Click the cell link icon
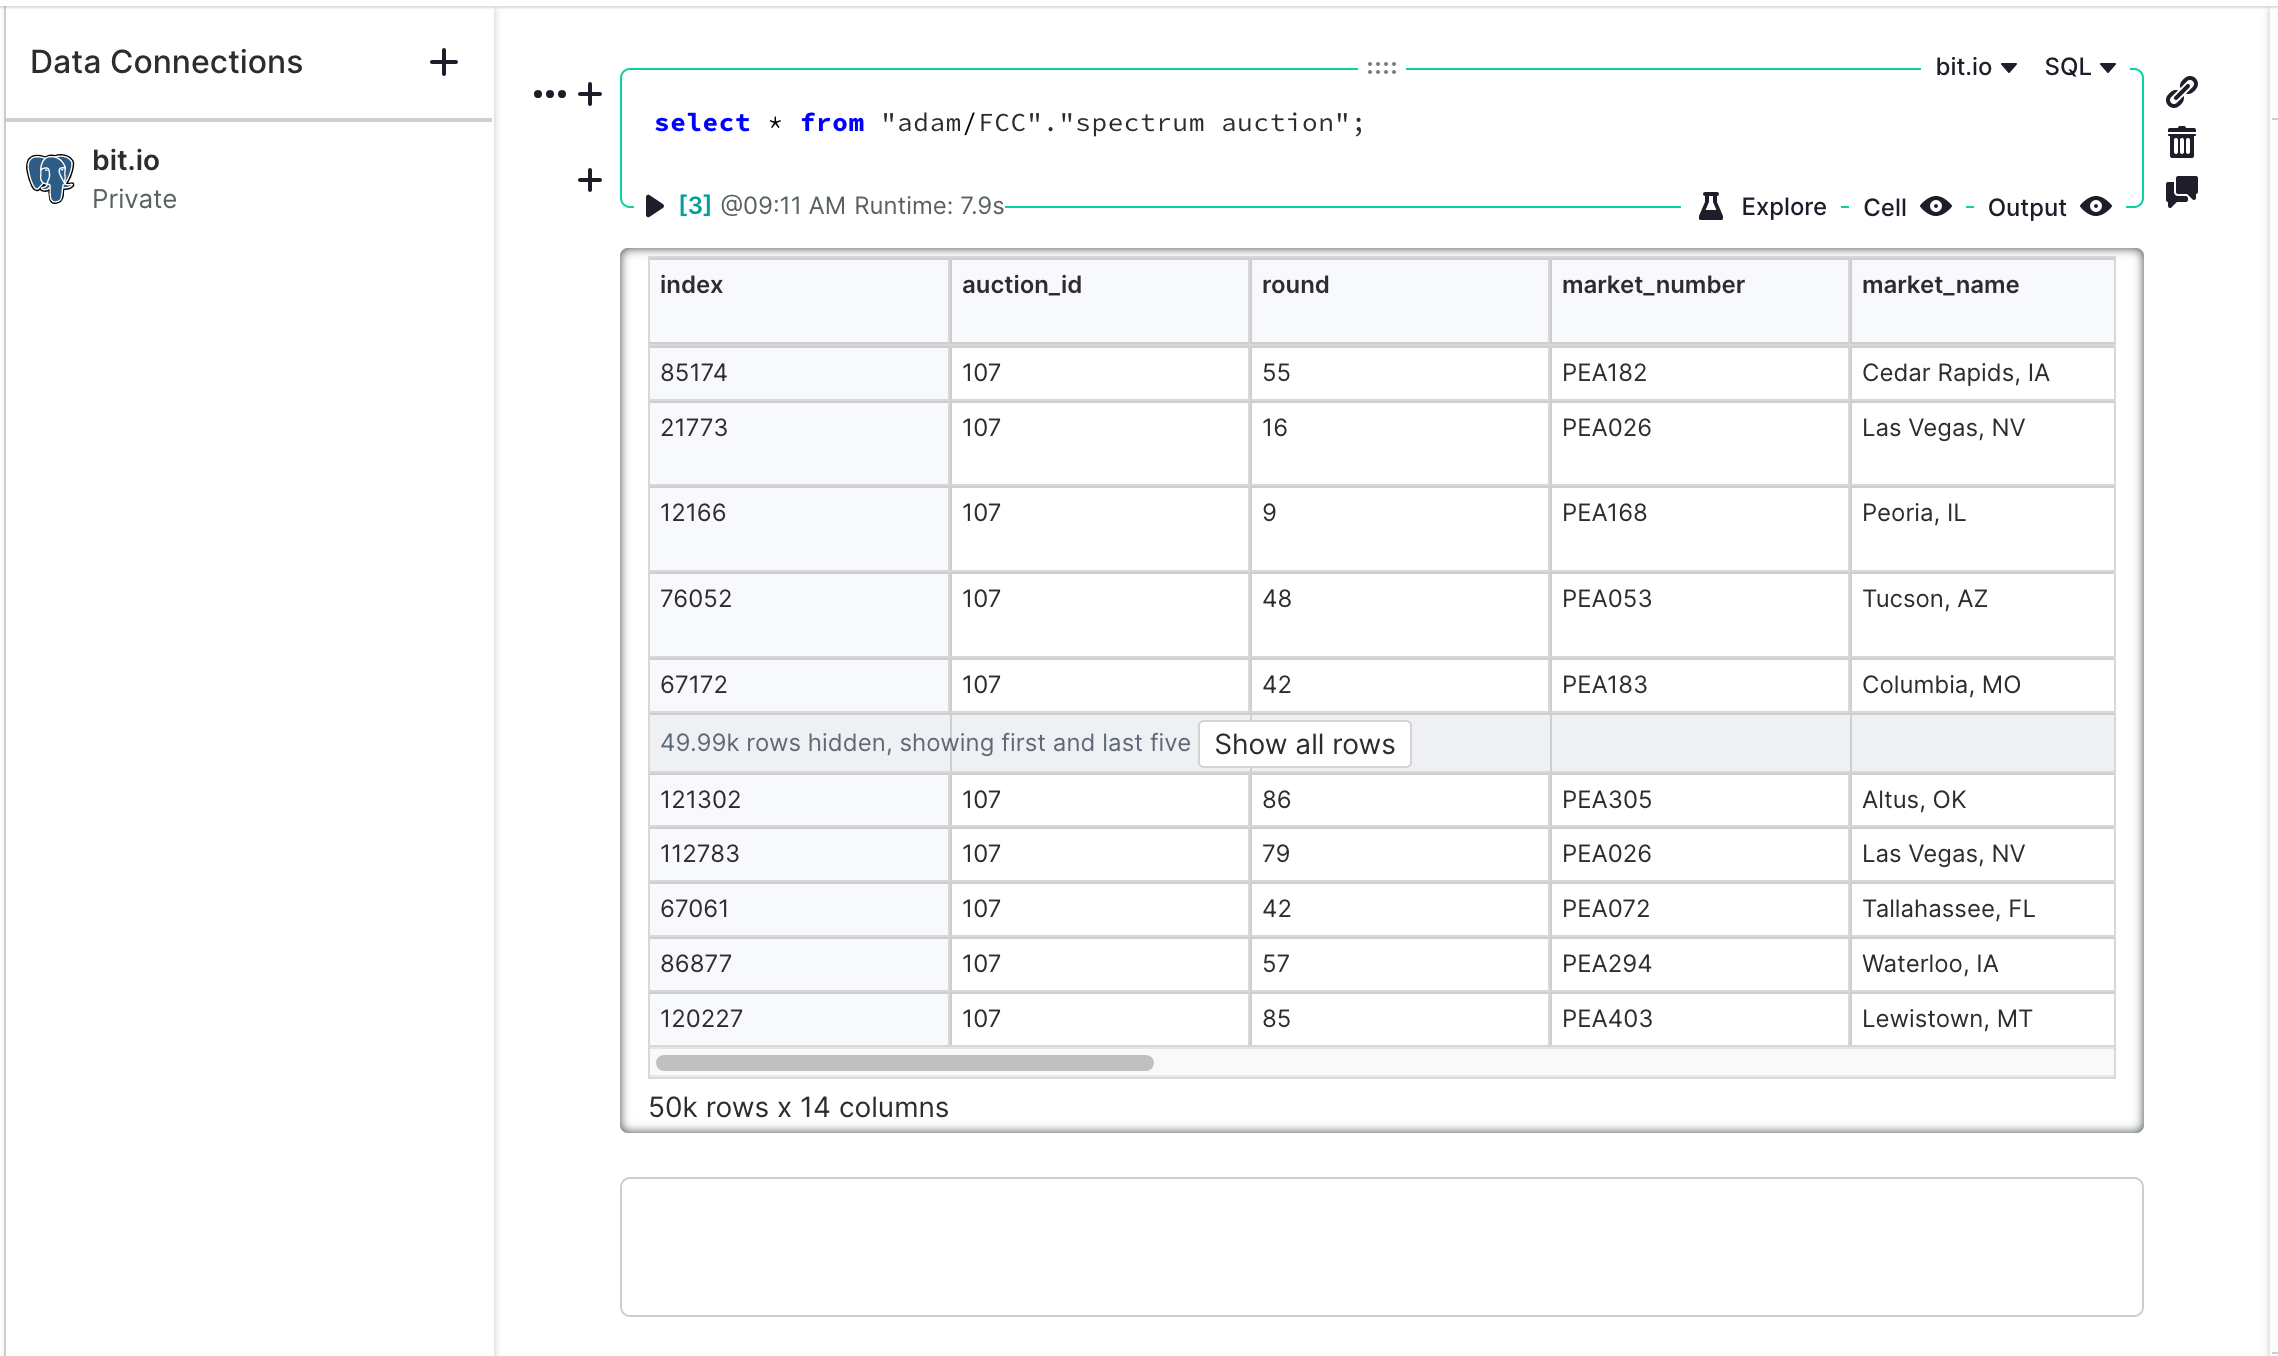 (x=2181, y=92)
